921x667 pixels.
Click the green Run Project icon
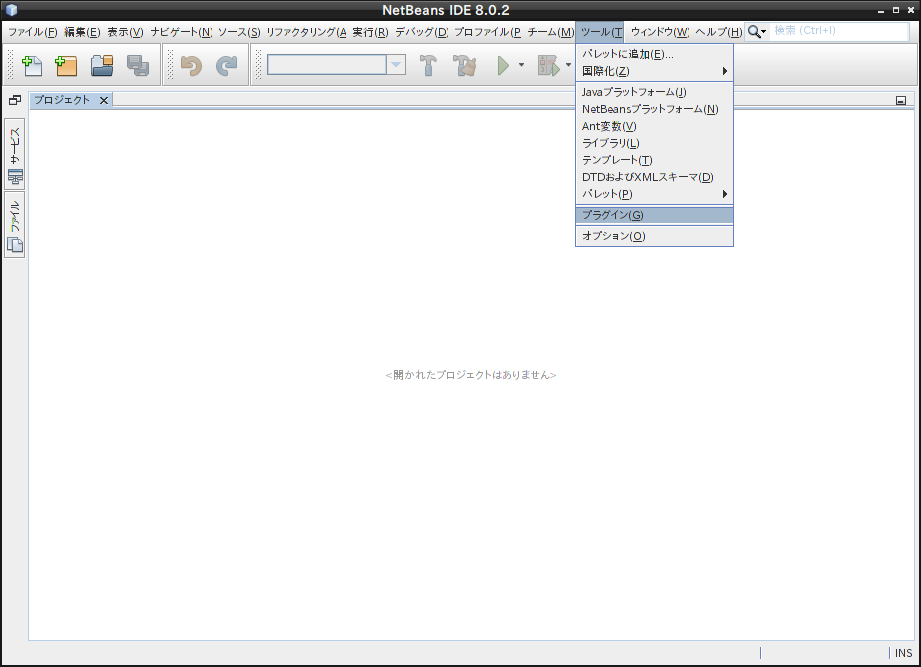503,65
